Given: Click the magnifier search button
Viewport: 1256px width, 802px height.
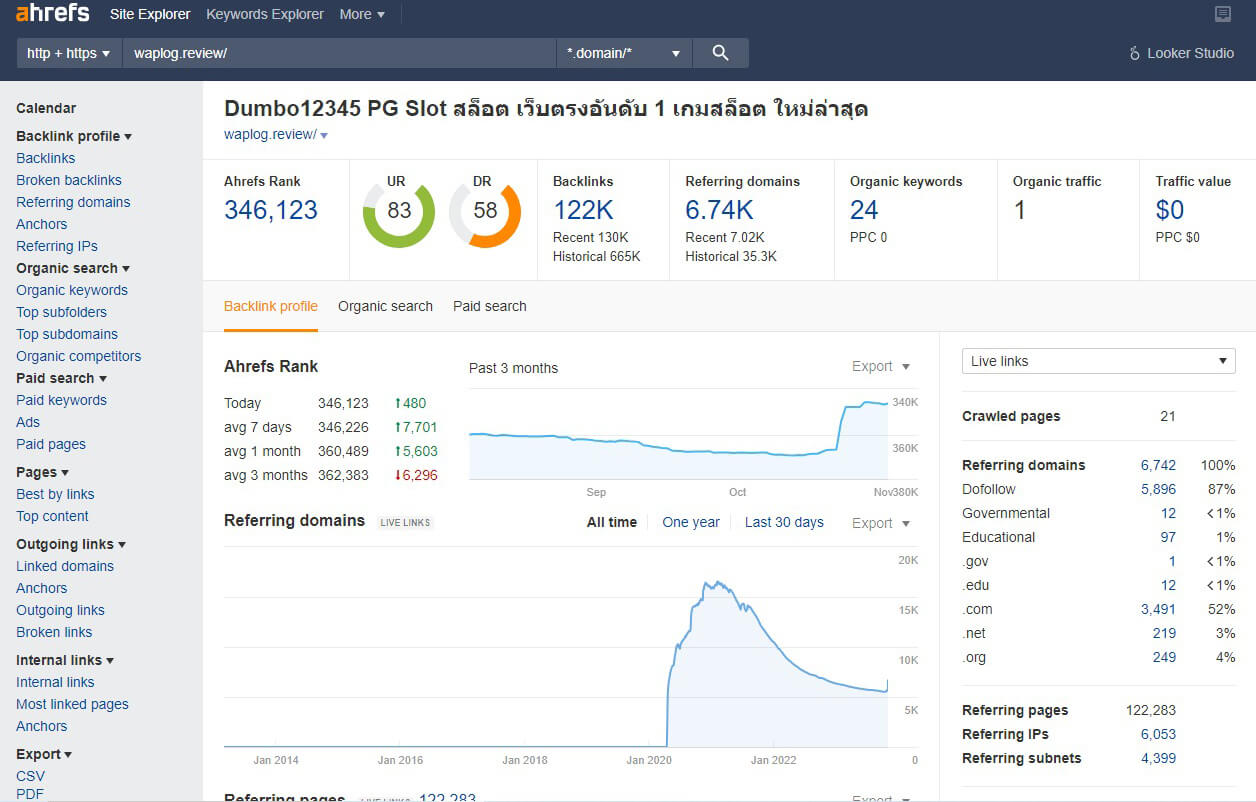Looking at the screenshot, I should (x=720, y=53).
